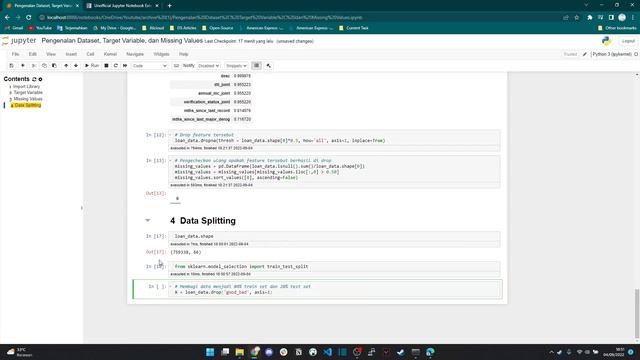Open Windows Start menu
The height and width of the screenshot is (360, 640).
210,352
